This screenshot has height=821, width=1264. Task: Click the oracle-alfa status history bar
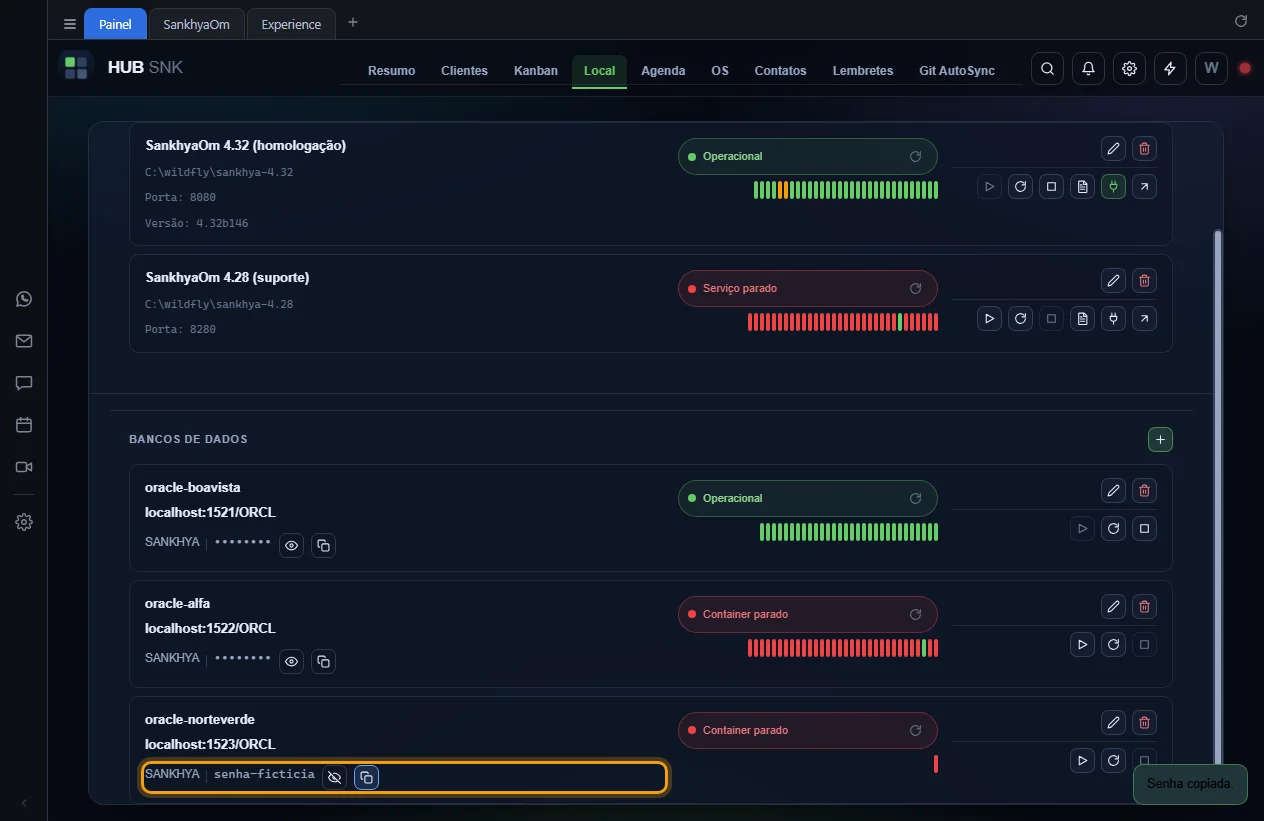point(843,648)
